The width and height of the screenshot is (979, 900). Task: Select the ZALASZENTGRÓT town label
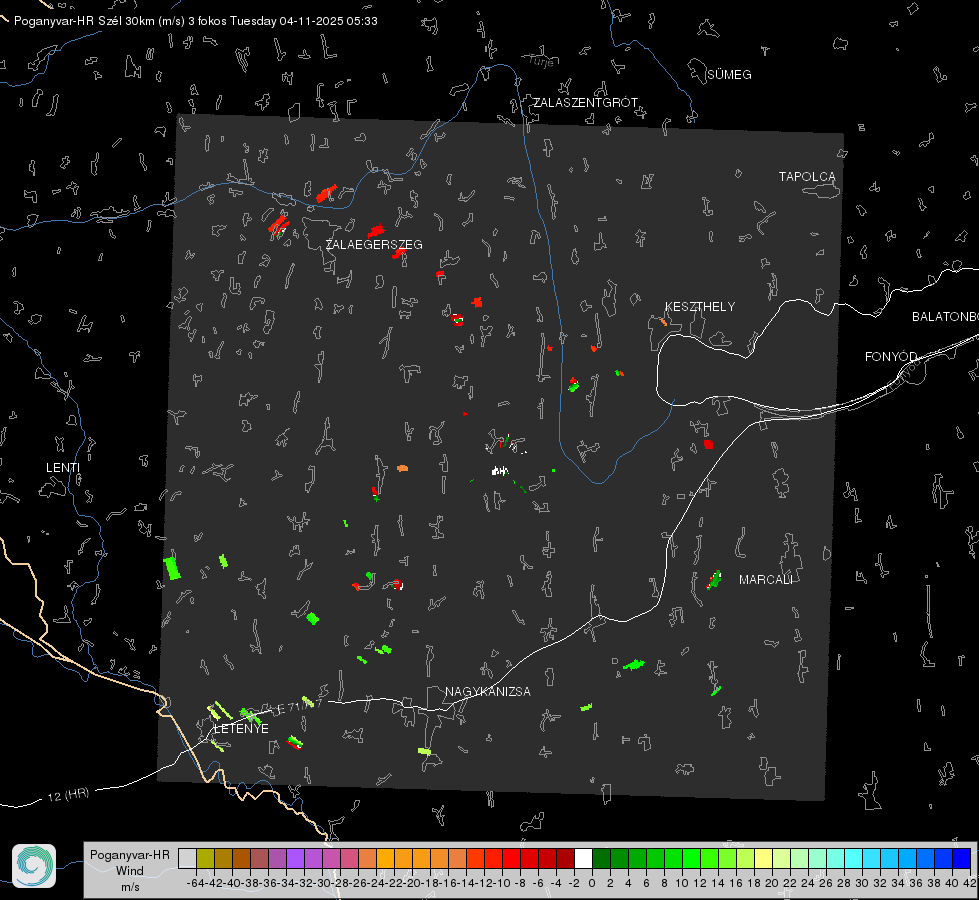tap(585, 102)
